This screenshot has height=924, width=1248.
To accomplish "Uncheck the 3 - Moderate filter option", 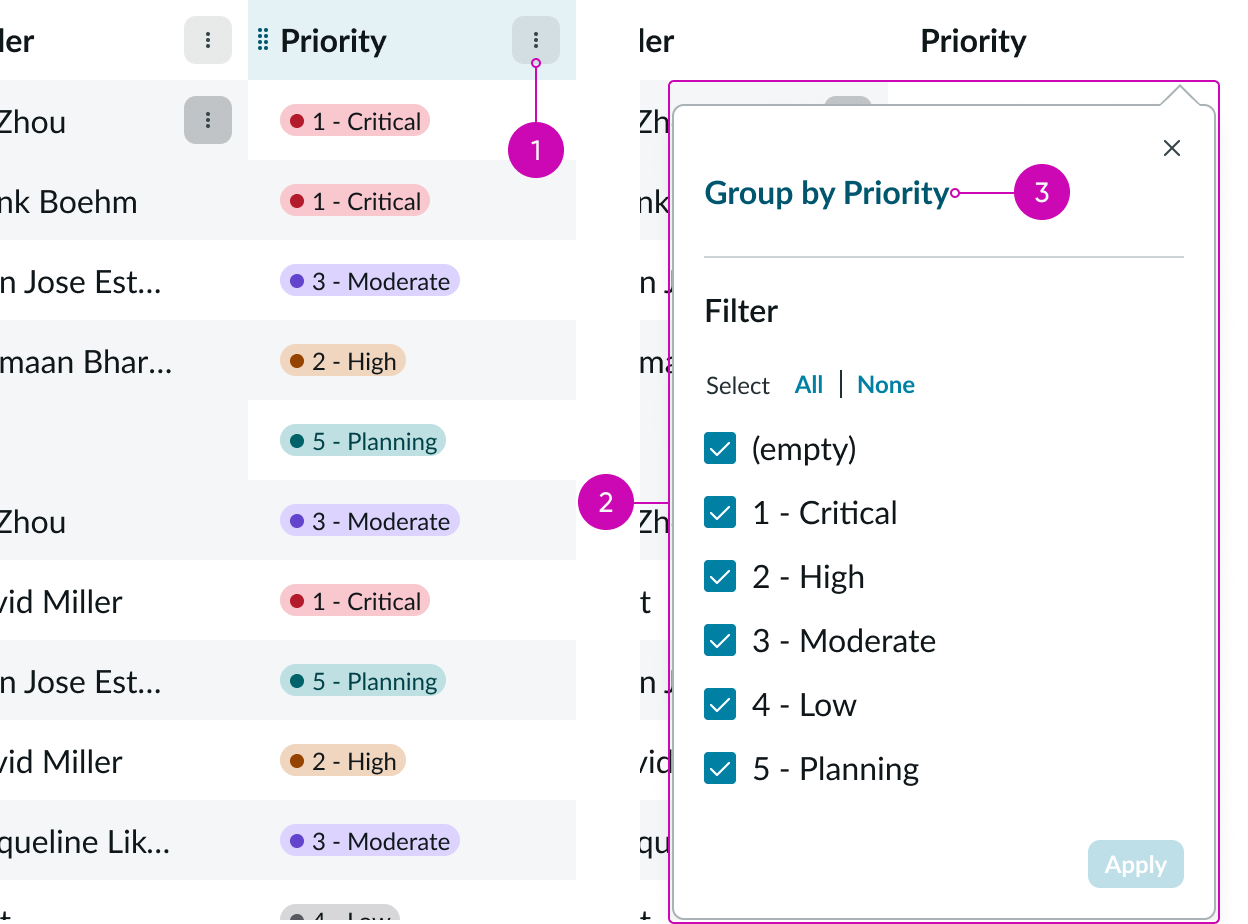I will click(x=719, y=640).
